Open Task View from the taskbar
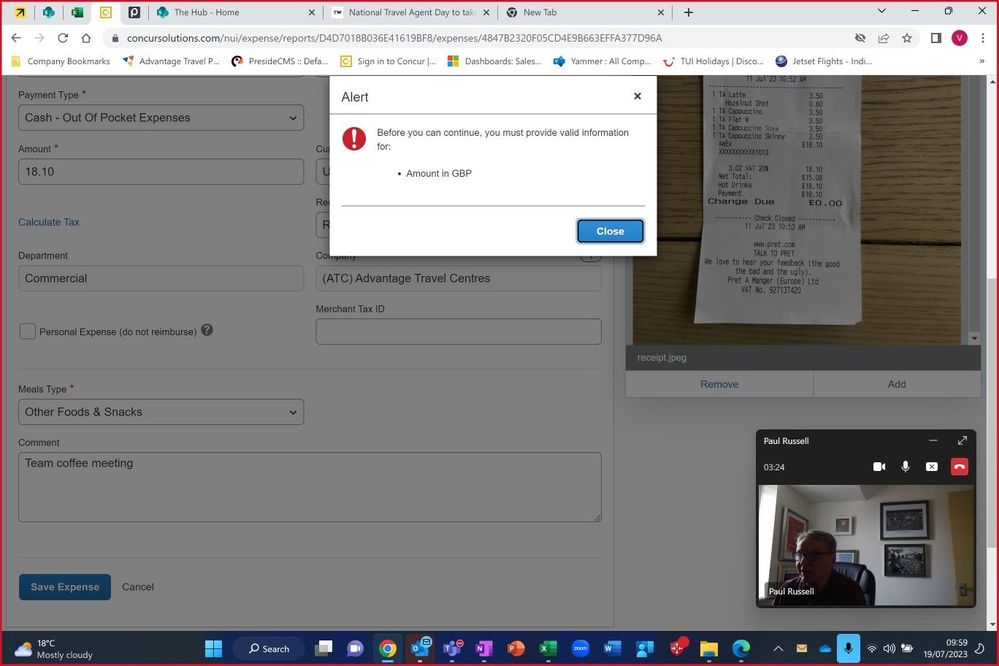Viewport: 999px width, 666px height. click(324, 649)
